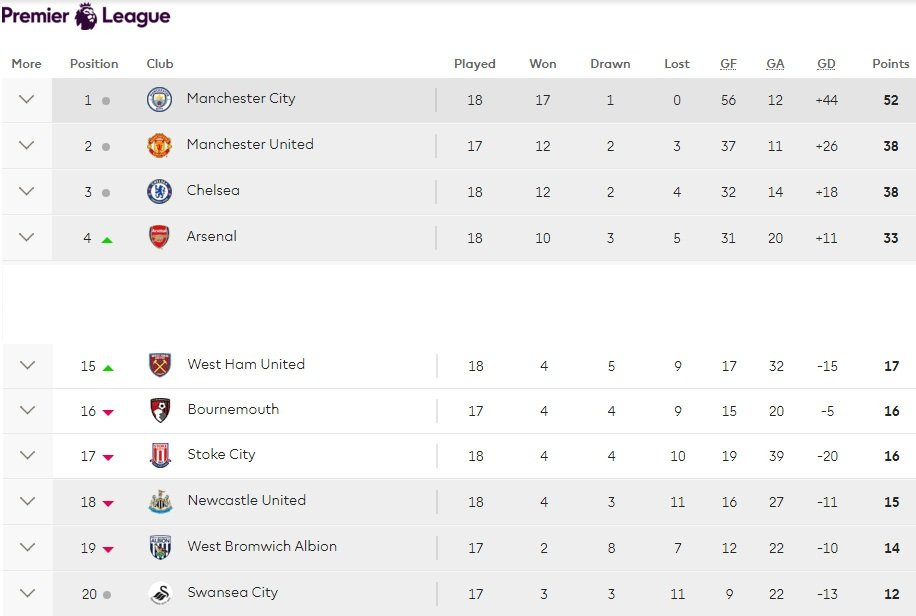916x616 pixels.
Task: Click the Stoke City club crest
Action: (x=160, y=456)
